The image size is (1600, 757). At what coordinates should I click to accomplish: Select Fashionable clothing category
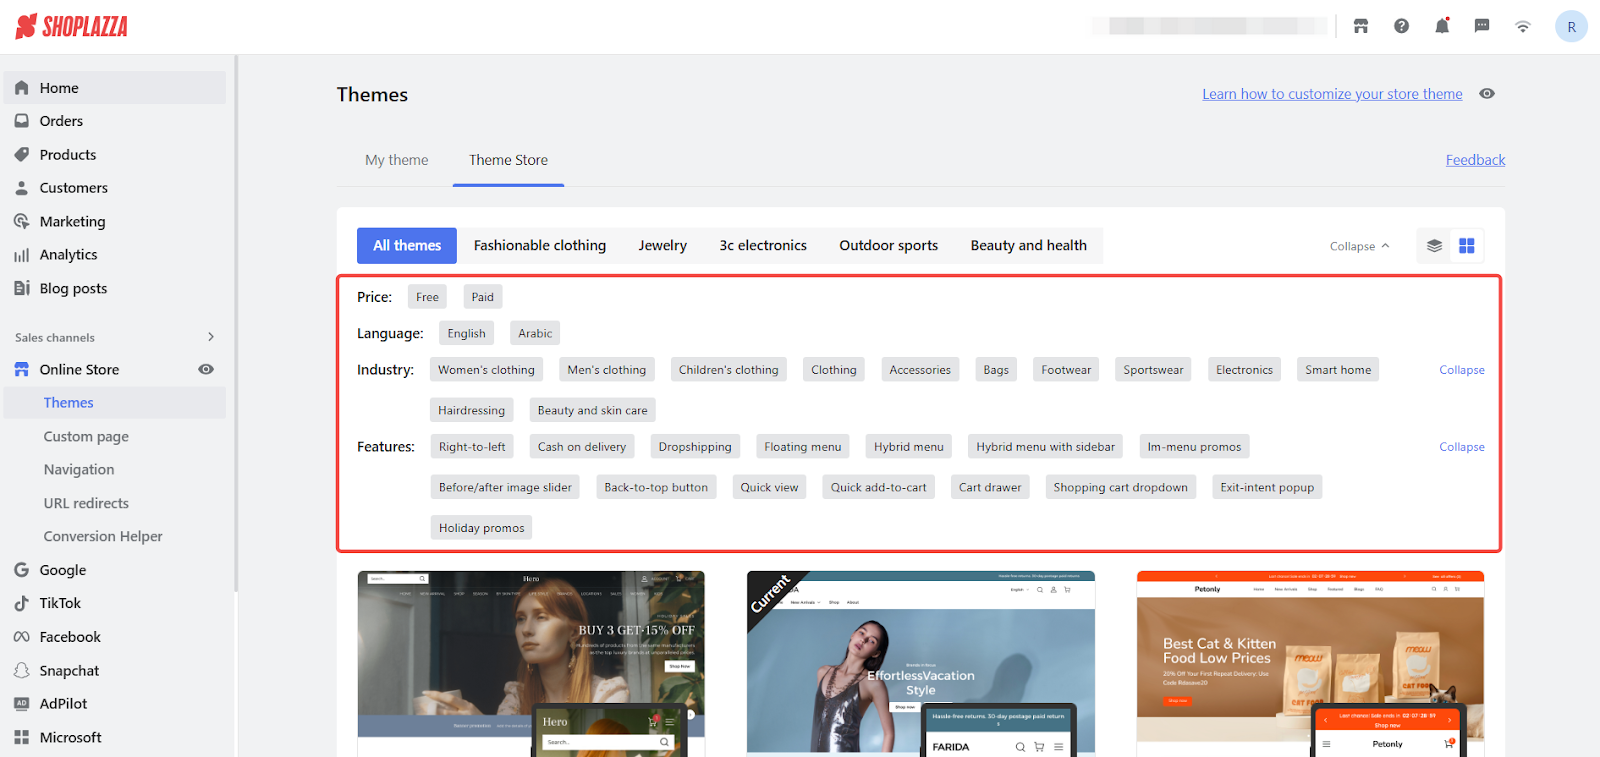click(540, 246)
